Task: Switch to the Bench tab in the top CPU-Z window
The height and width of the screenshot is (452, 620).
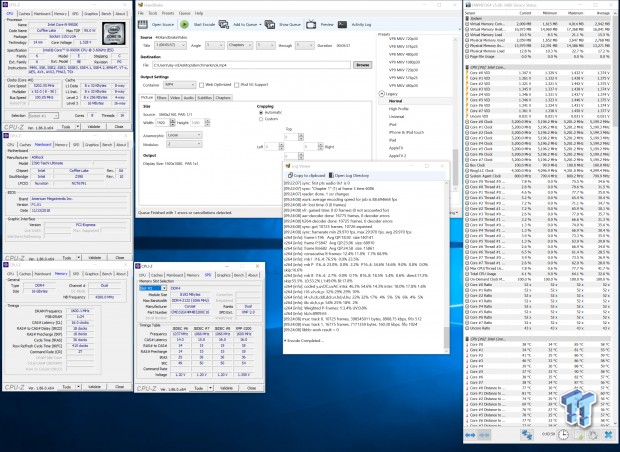Action: 106,13
